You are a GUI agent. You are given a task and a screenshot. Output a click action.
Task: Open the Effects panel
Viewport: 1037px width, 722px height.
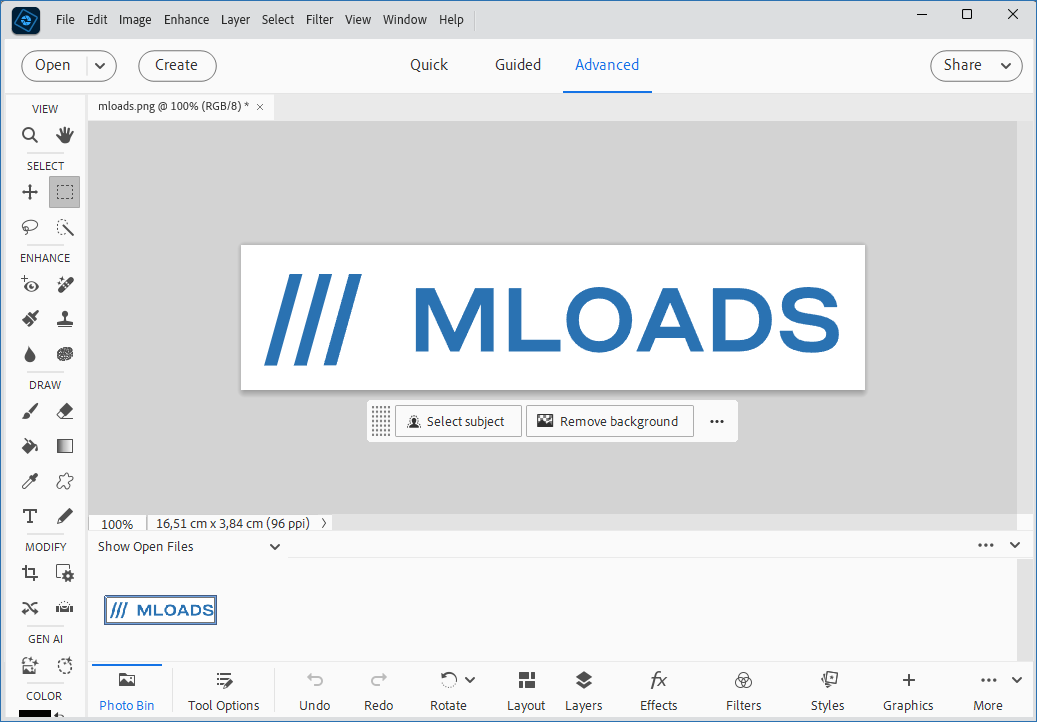[x=659, y=691]
